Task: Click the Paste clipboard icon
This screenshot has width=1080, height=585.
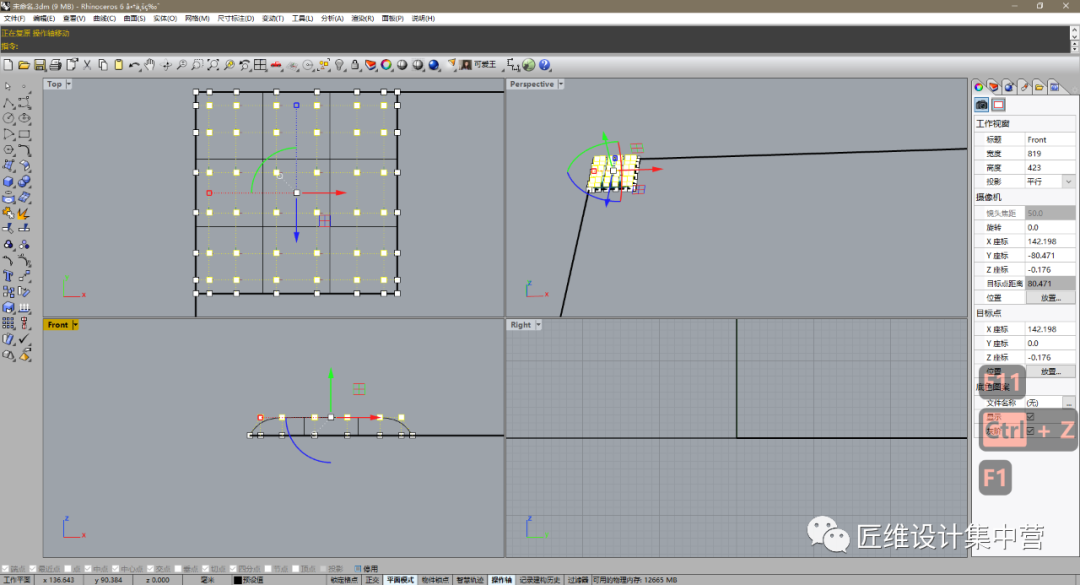Action: (118, 65)
